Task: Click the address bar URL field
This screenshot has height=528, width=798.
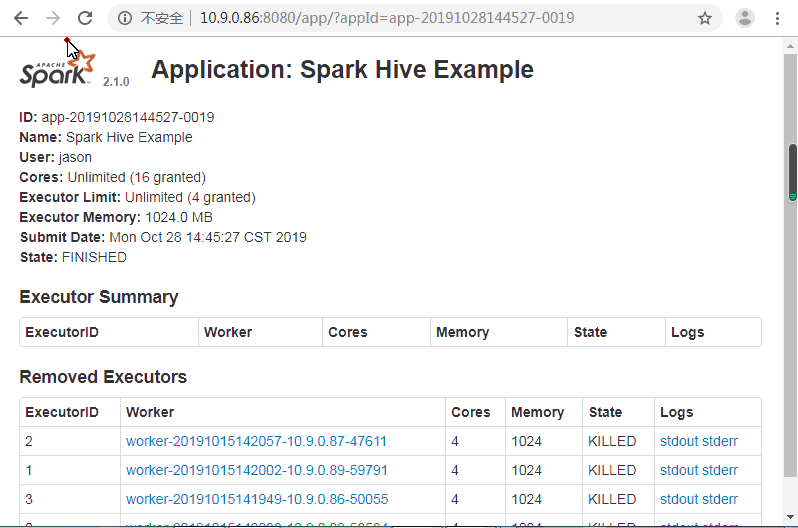Action: click(400, 18)
